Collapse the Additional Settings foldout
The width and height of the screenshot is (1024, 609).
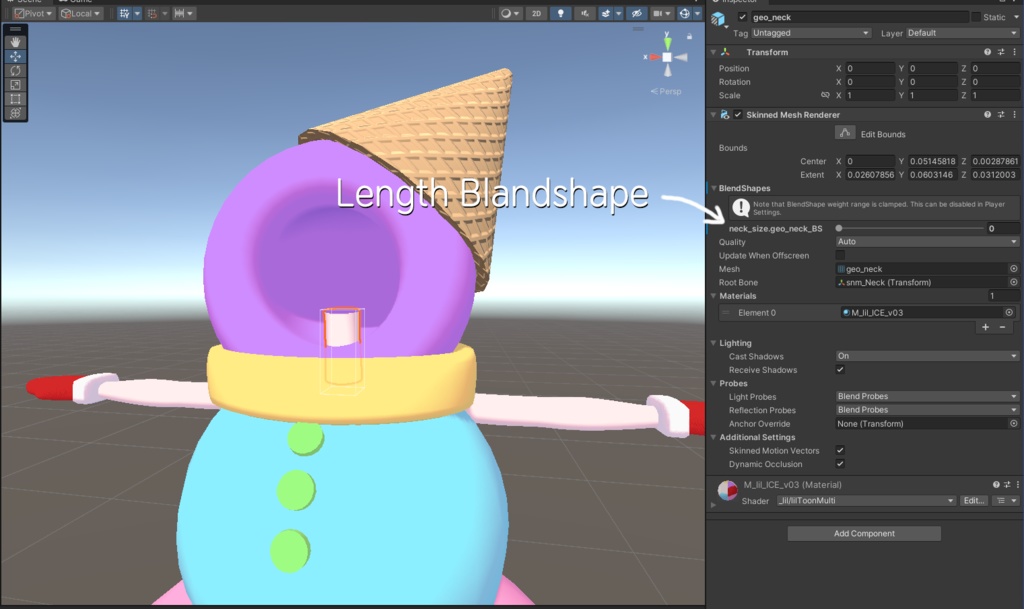point(714,437)
